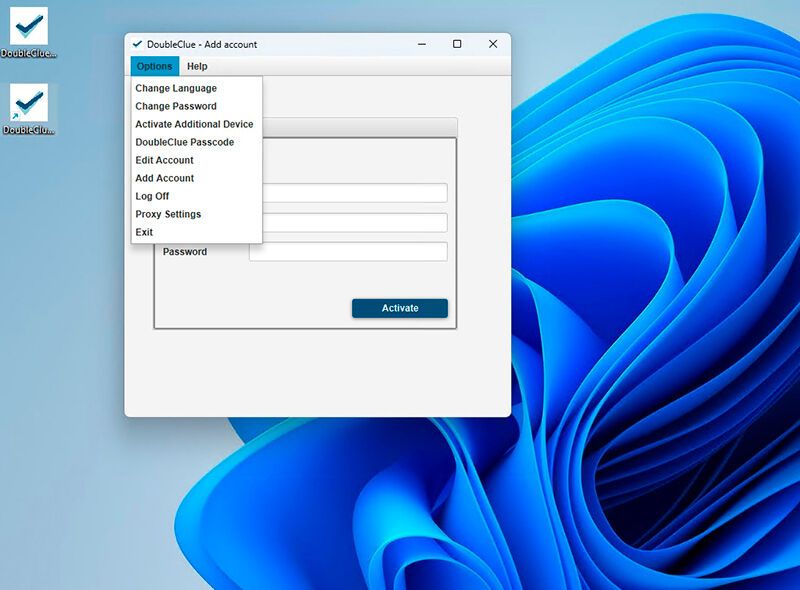The height and width of the screenshot is (590, 800).
Task: Click the first text field above Password
Action: [x=355, y=193]
